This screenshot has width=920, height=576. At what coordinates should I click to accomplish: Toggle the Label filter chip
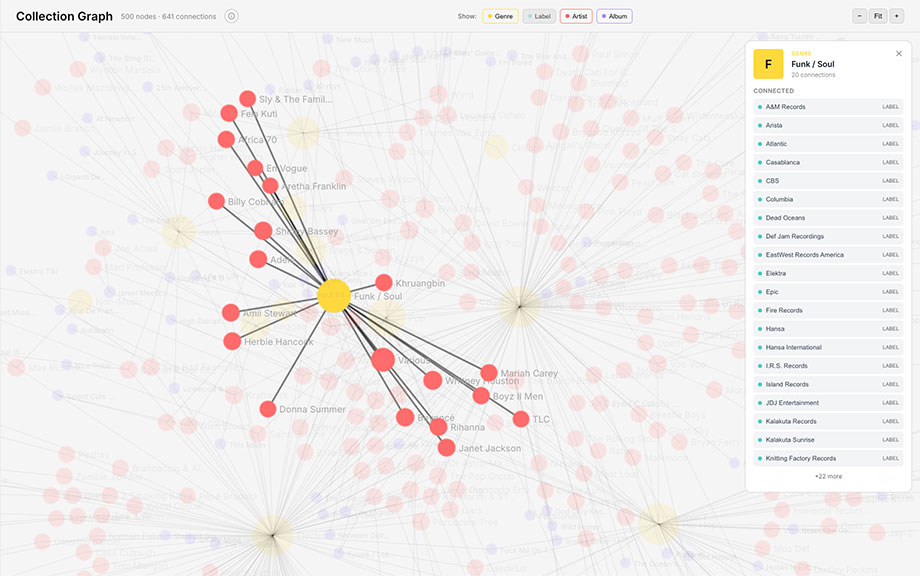(539, 16)
